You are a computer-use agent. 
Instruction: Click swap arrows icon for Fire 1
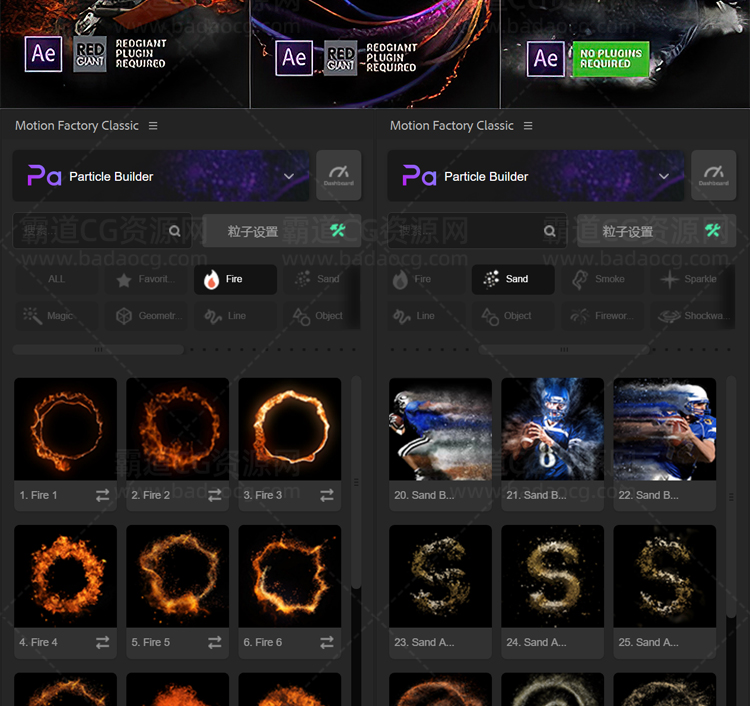[102, 496]
